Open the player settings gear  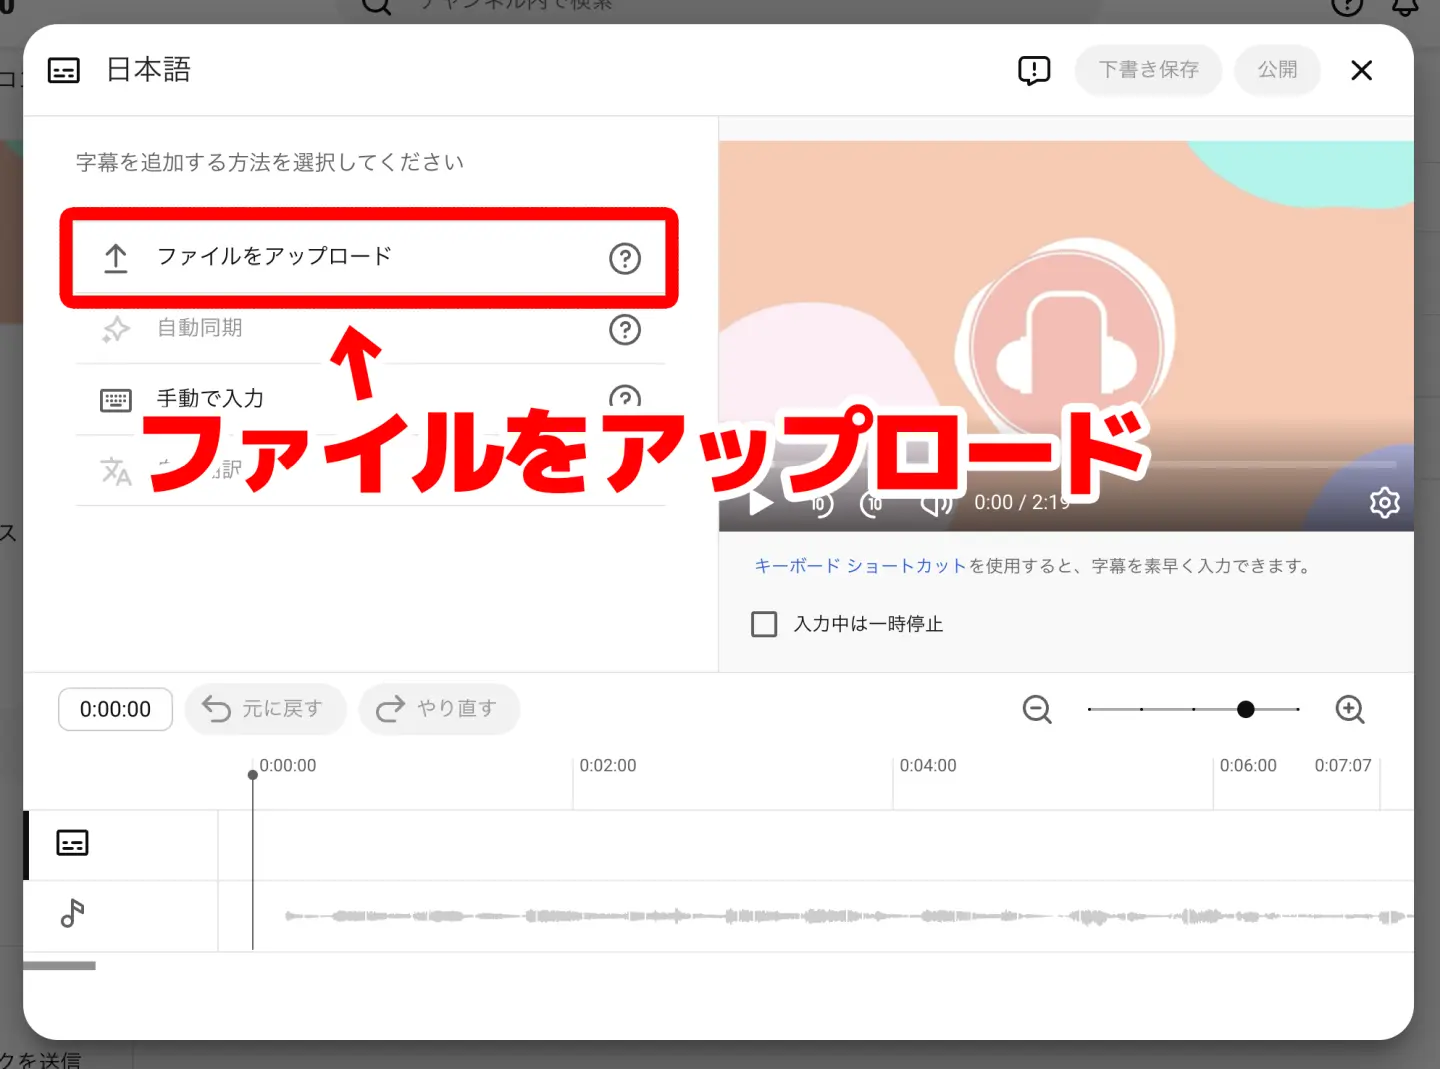tap(1384, 503)
